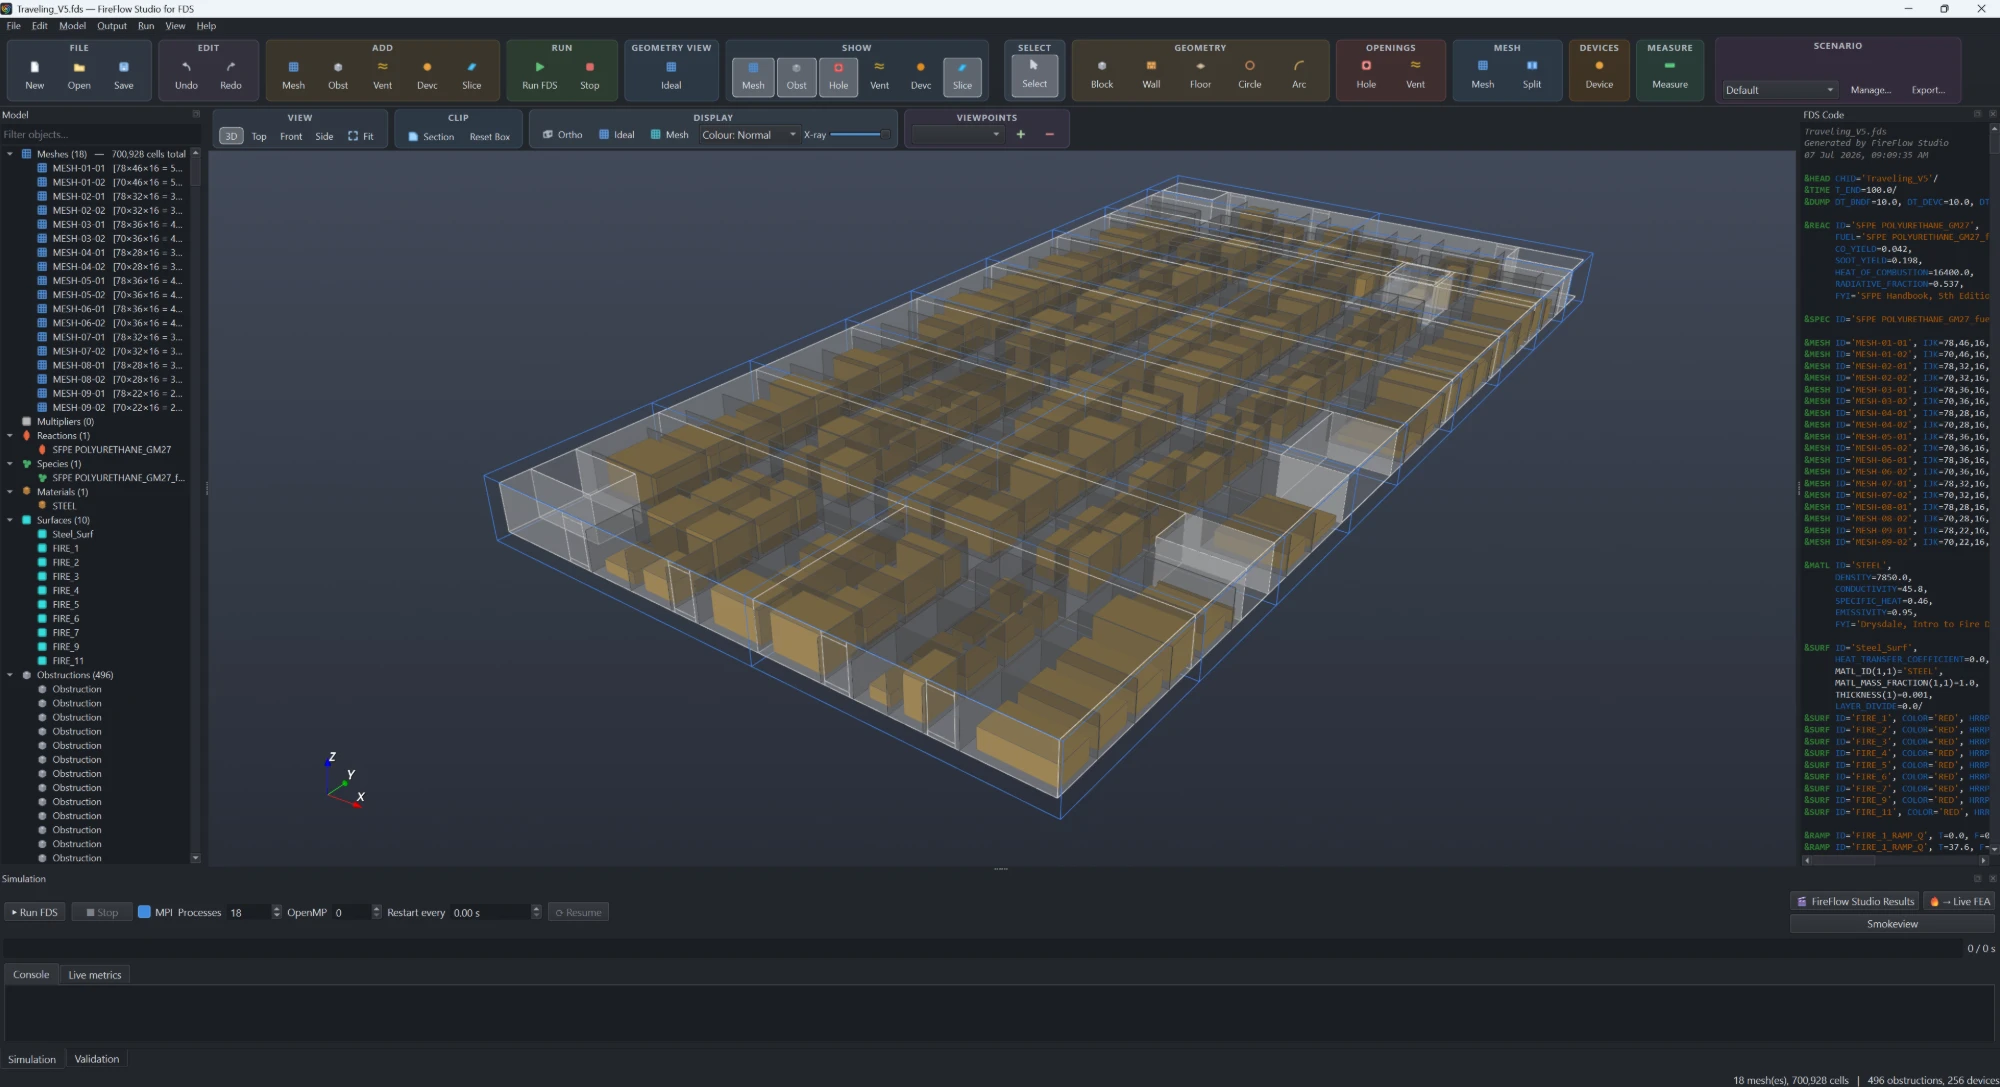Image resolution: width=2000 pixels, height=1087 pixels.
Task: Add a Slice from ADD group
Action: (x=472, y=74)
